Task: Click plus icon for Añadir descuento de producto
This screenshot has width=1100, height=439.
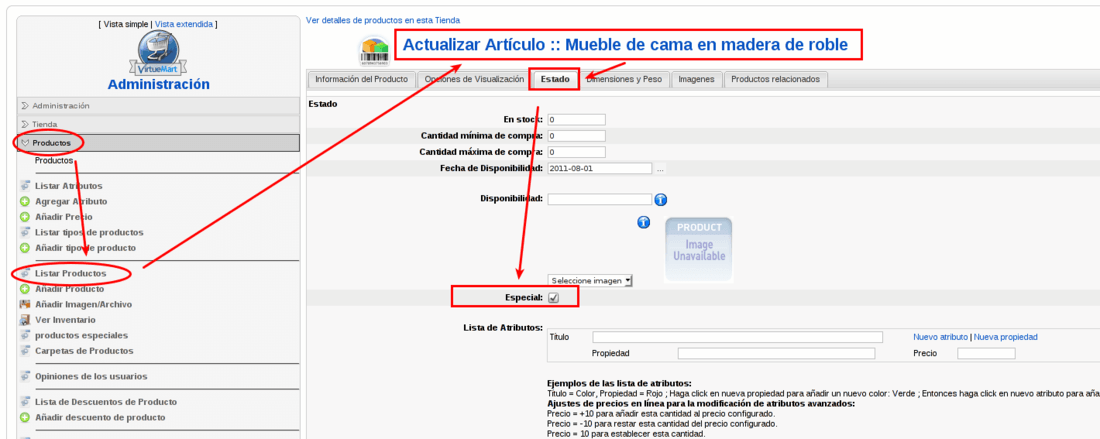Action: pyautogui.click(x=25, y=417)
